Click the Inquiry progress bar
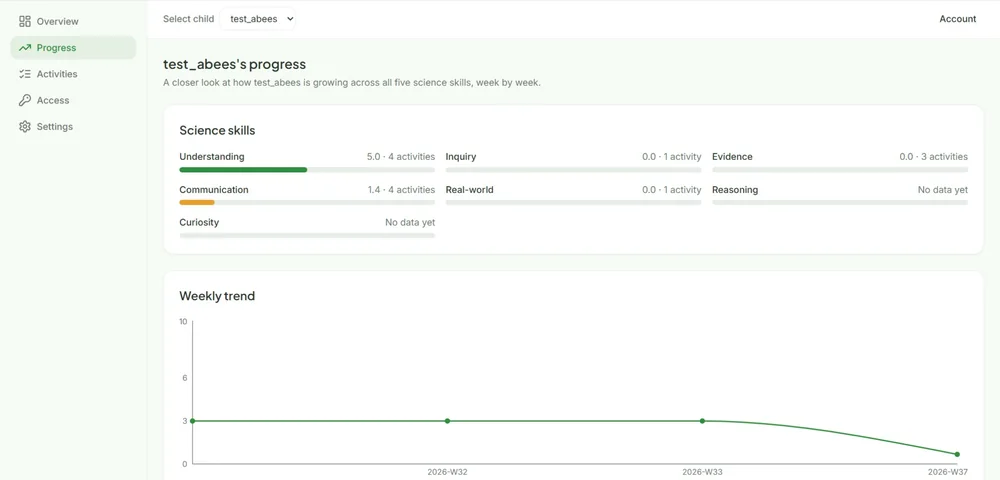Viewport: 1000px width, 480px height. (x=573, y=170)
